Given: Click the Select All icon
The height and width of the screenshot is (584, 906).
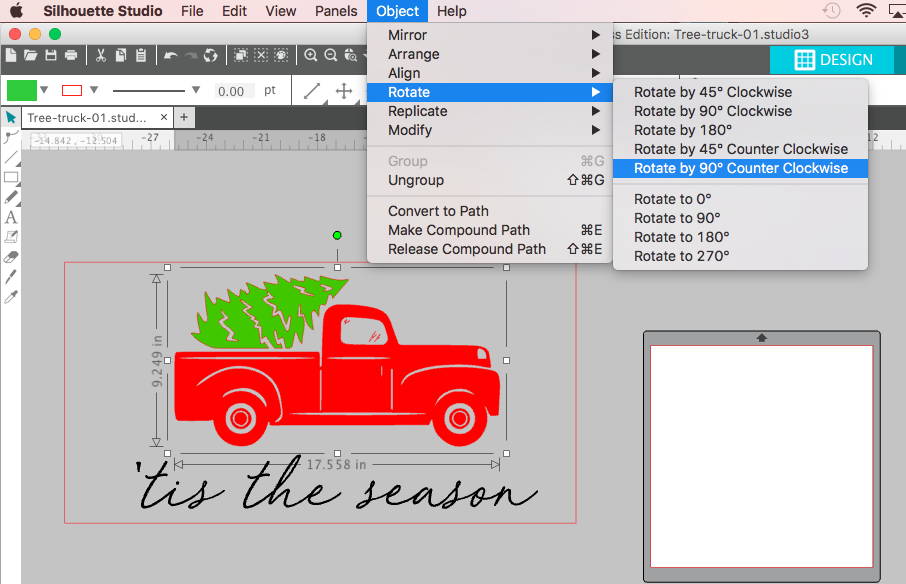Looking at the screenshot, I should (x=241, y=55).
